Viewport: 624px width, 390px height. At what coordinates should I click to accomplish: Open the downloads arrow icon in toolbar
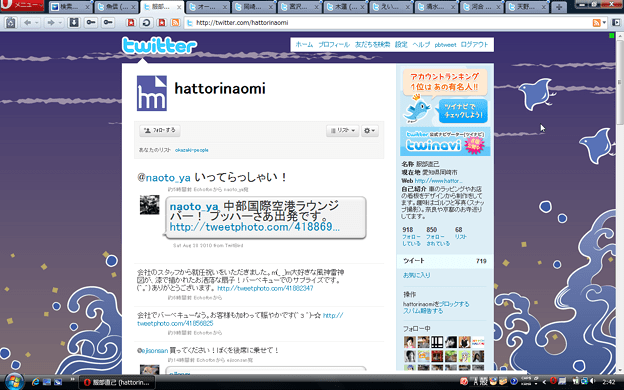point(74,23)
